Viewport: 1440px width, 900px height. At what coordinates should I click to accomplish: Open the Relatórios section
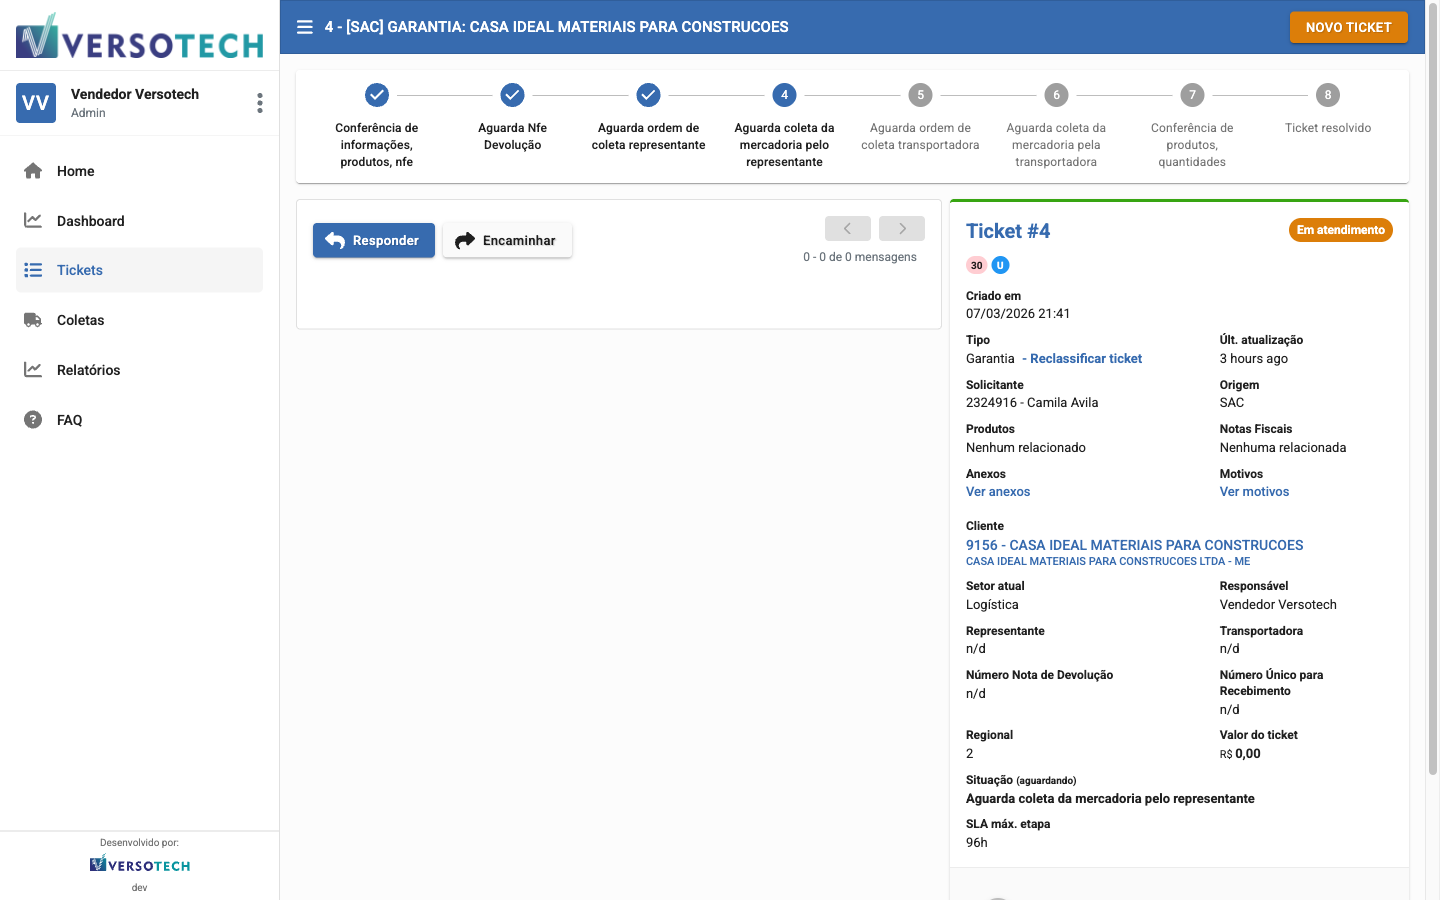90,369
